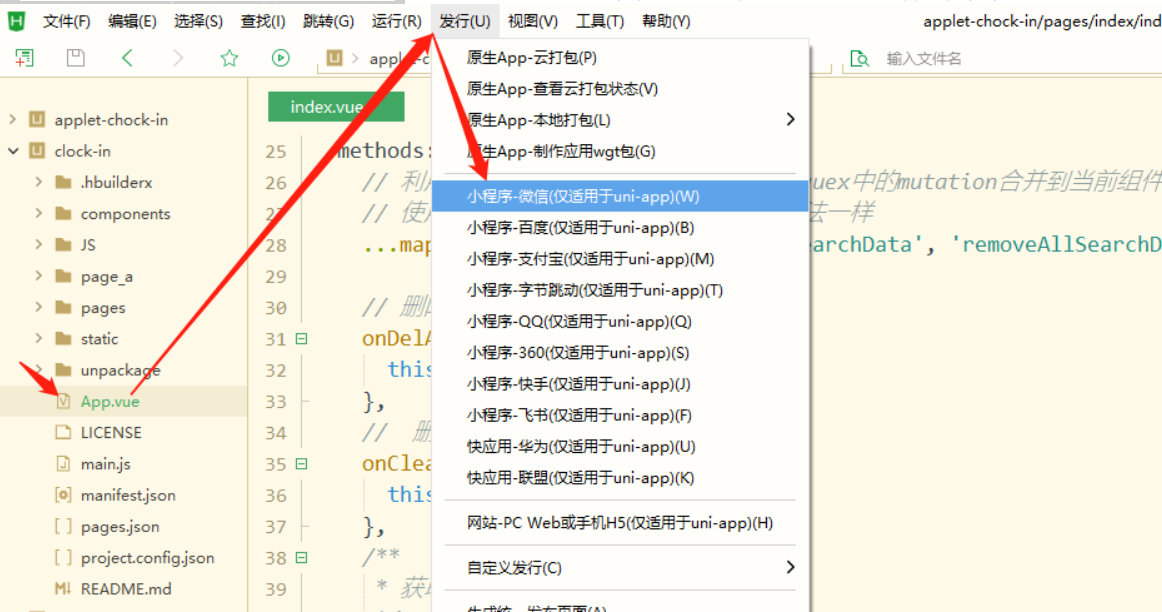This screenshot has width=1162, height=612.
Task: Select 小程序-微信 publish option
Action: [x=620, y=196]
